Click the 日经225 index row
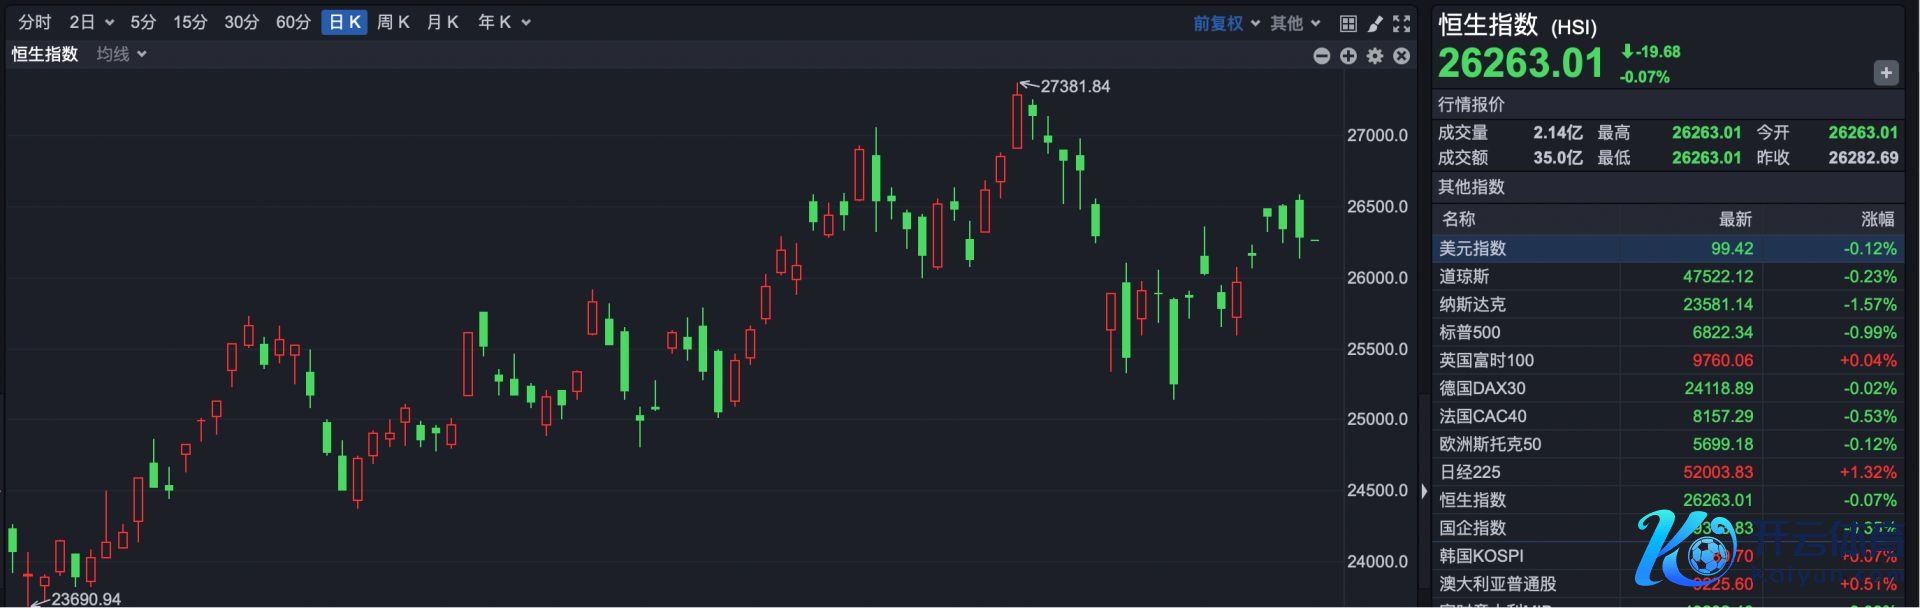 (x=1667, y=472)
